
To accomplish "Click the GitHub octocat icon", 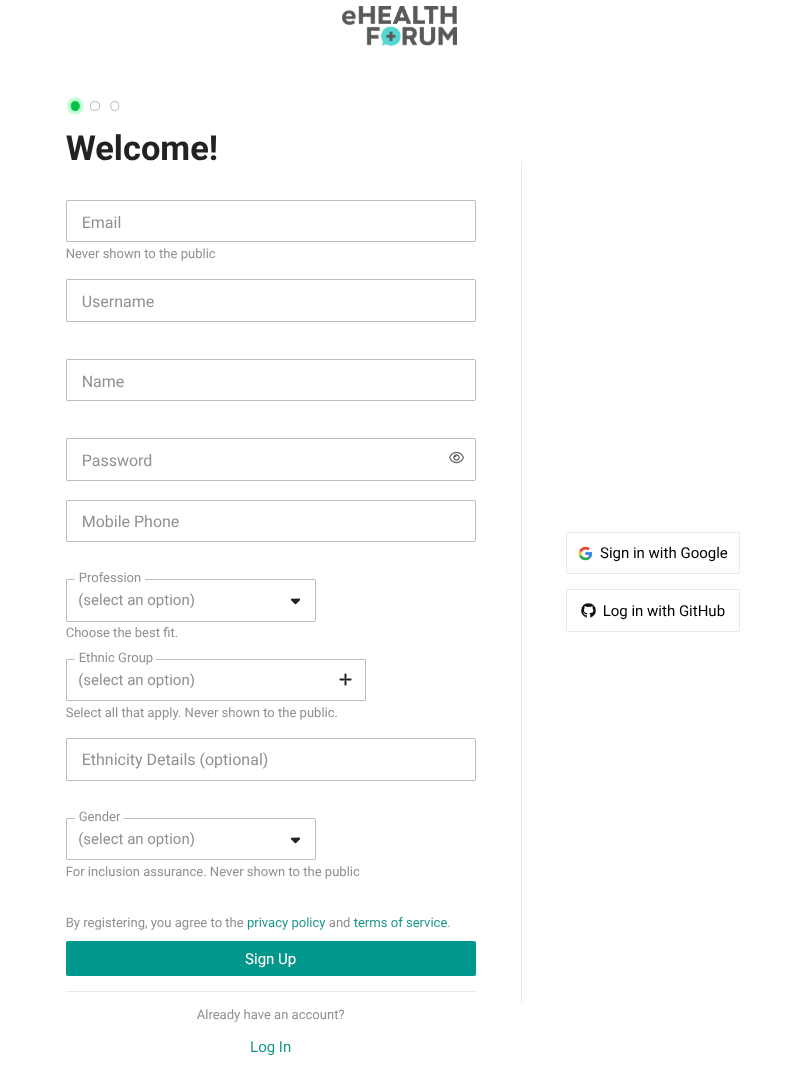I will [589, 611].
